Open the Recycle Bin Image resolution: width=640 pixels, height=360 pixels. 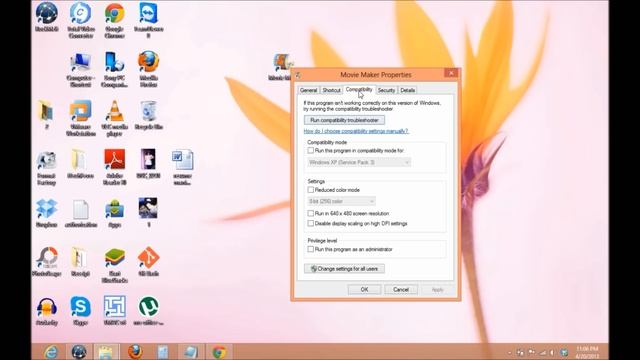click(x=148, y=115)
